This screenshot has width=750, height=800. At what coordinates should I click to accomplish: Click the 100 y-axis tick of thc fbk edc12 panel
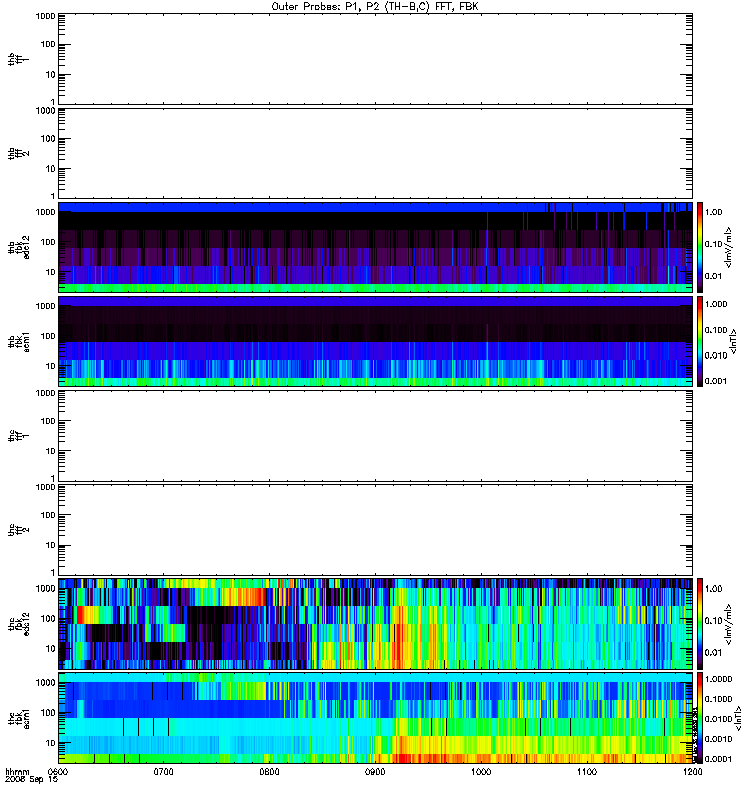[x=48, y=618]
